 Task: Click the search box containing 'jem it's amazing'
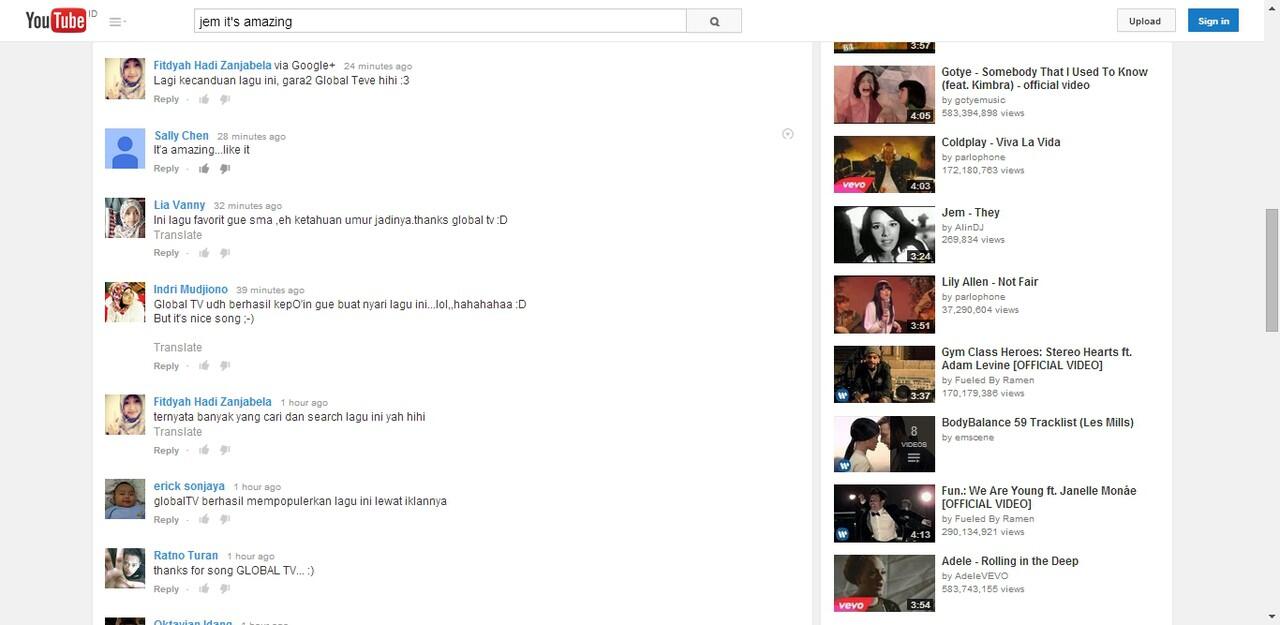pyautogui.click(x=440, y=21)
